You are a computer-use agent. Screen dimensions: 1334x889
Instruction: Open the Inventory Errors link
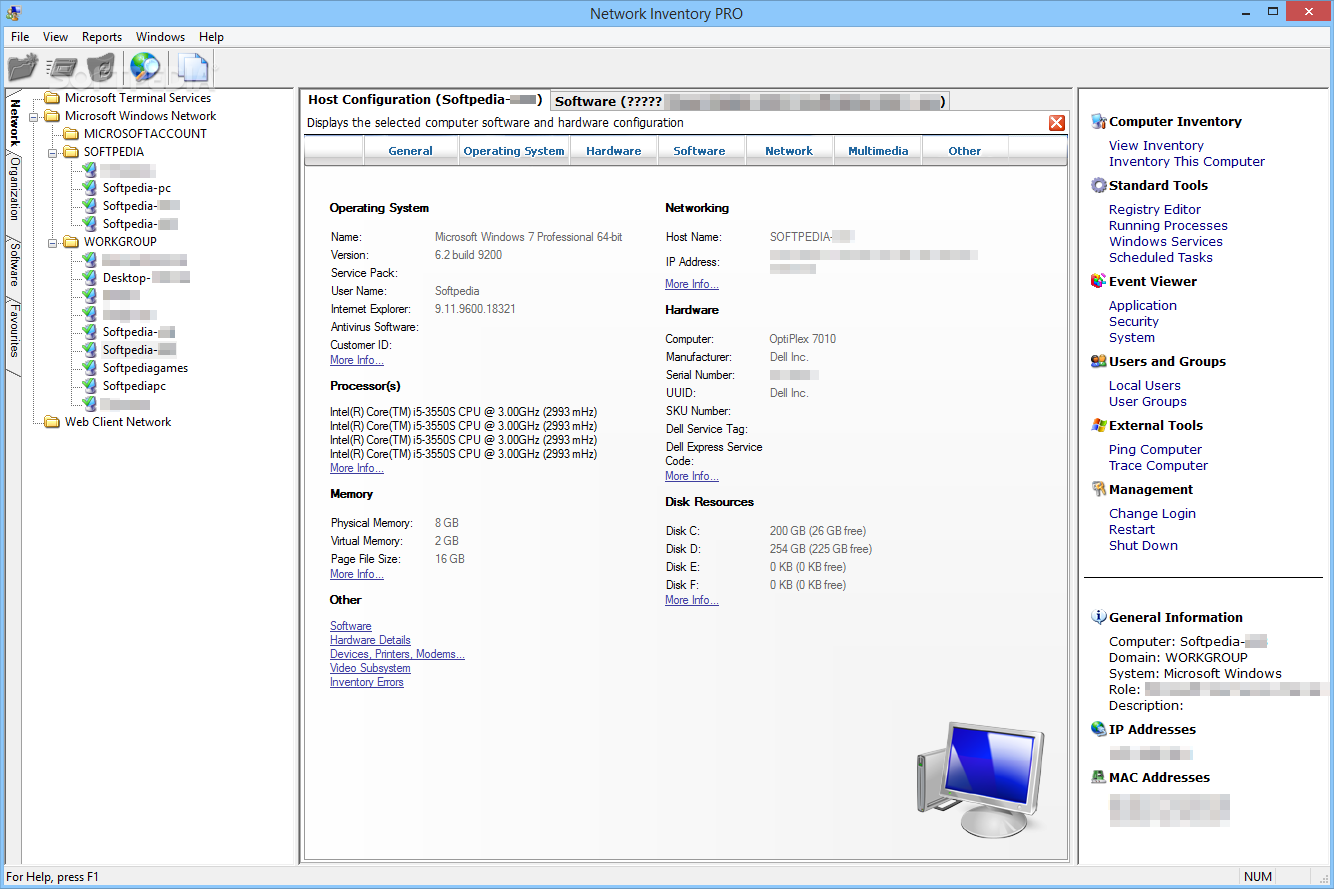tap(367, 682)
